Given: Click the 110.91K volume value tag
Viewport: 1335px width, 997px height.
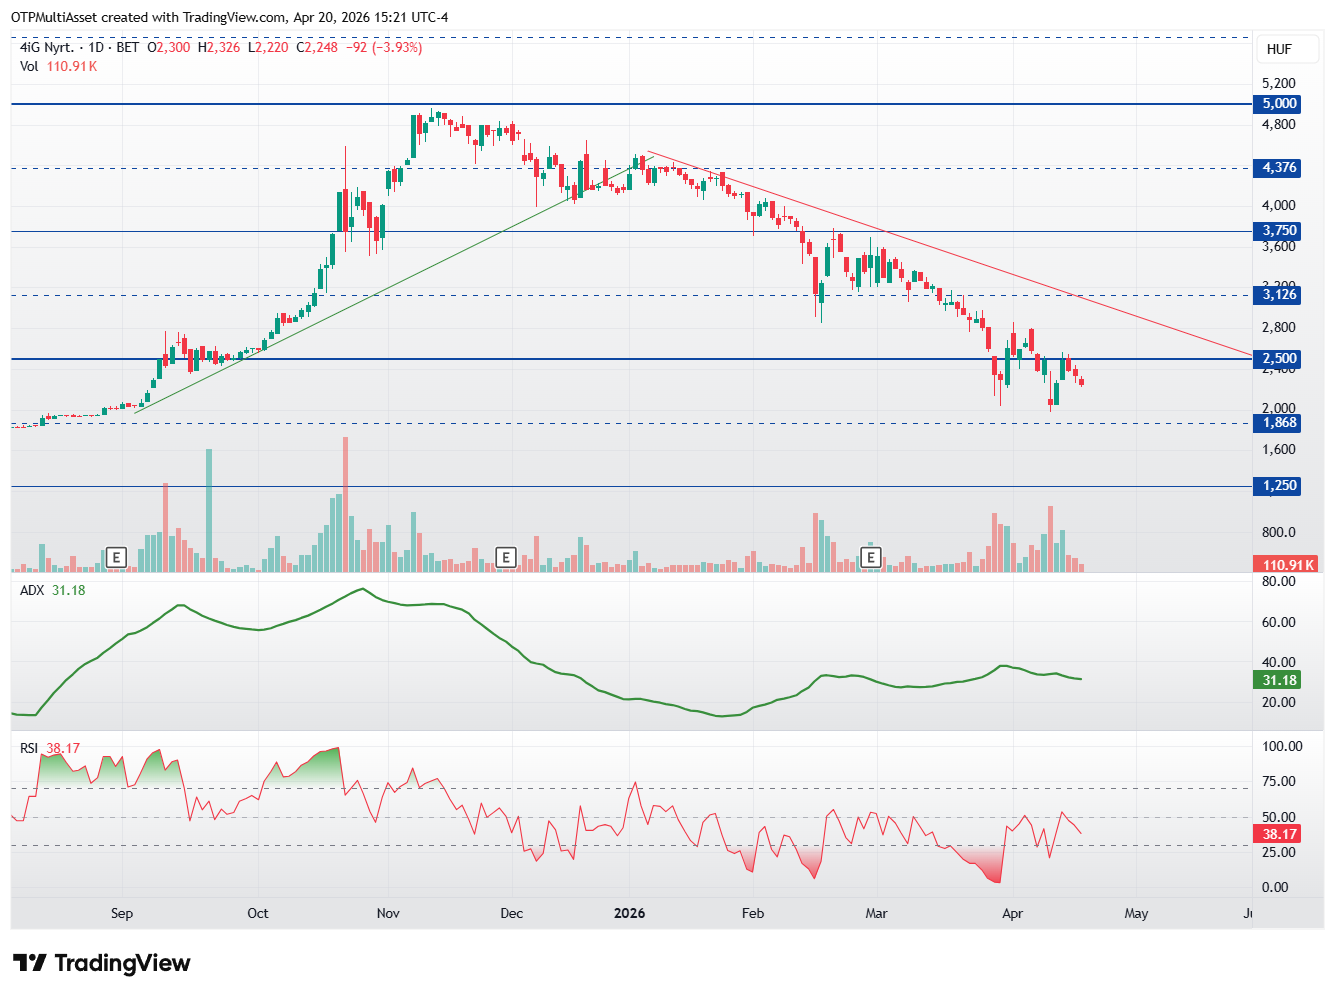Looking at the screenshot, I should 1286,565.
